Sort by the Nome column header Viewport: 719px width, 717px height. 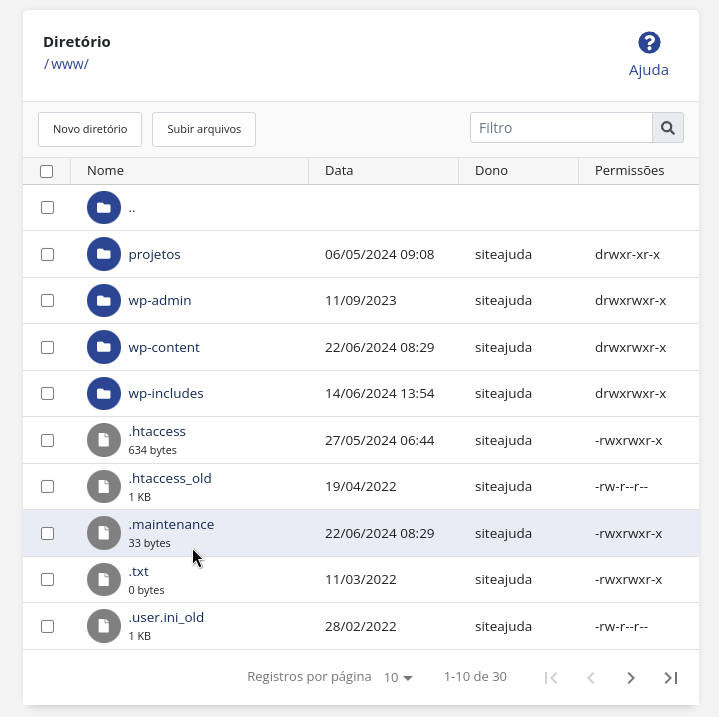tap(105, 171)
